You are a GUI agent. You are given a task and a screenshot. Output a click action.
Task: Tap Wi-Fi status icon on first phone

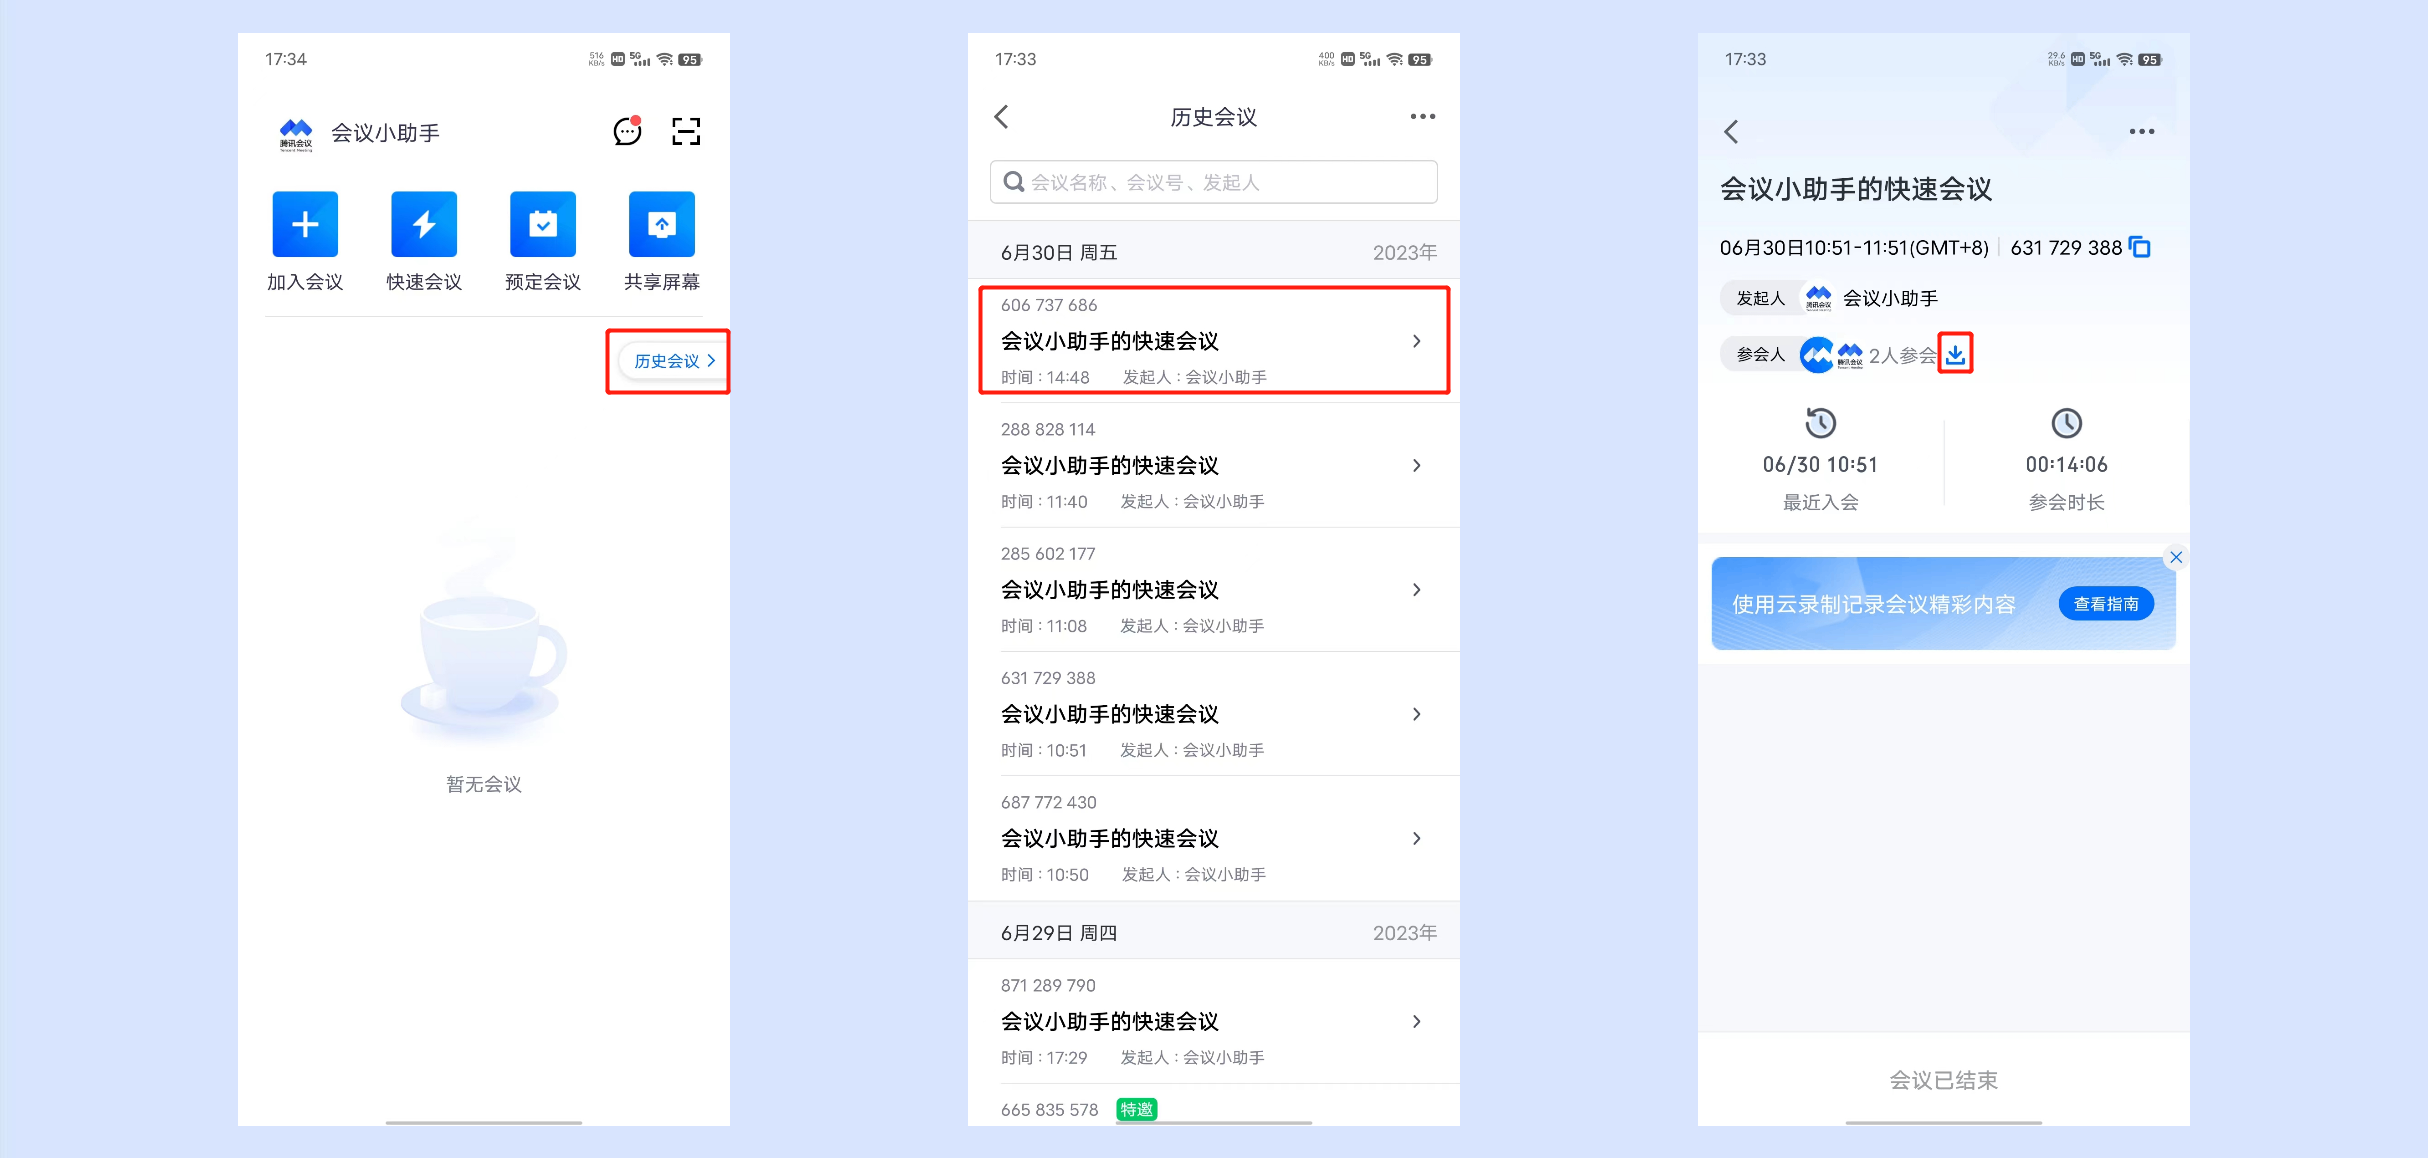(665, 60)
